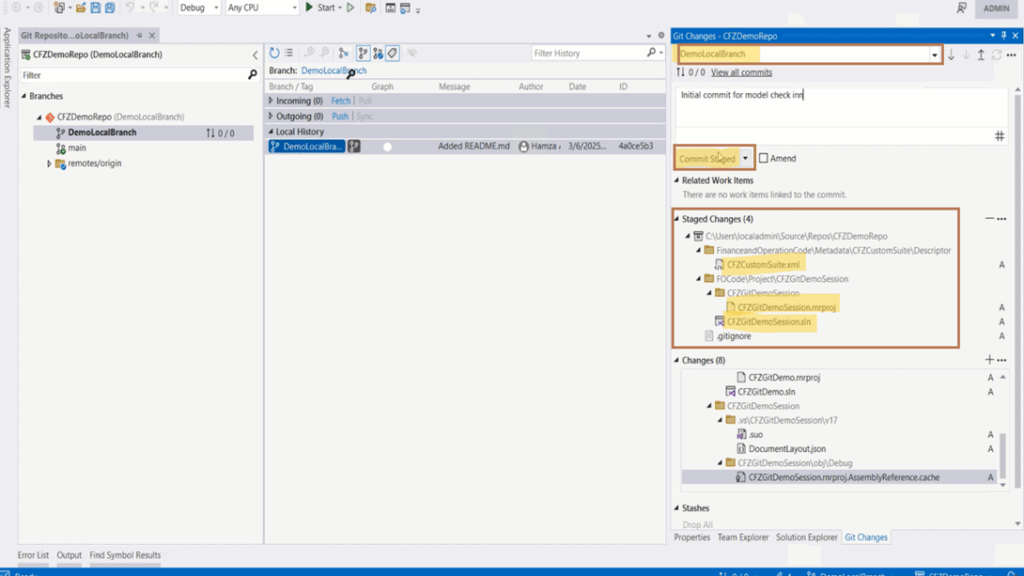1024x576 pixels.
Task: Click the Fetch down-arrow icon in Git Changes
Action: 951,55
